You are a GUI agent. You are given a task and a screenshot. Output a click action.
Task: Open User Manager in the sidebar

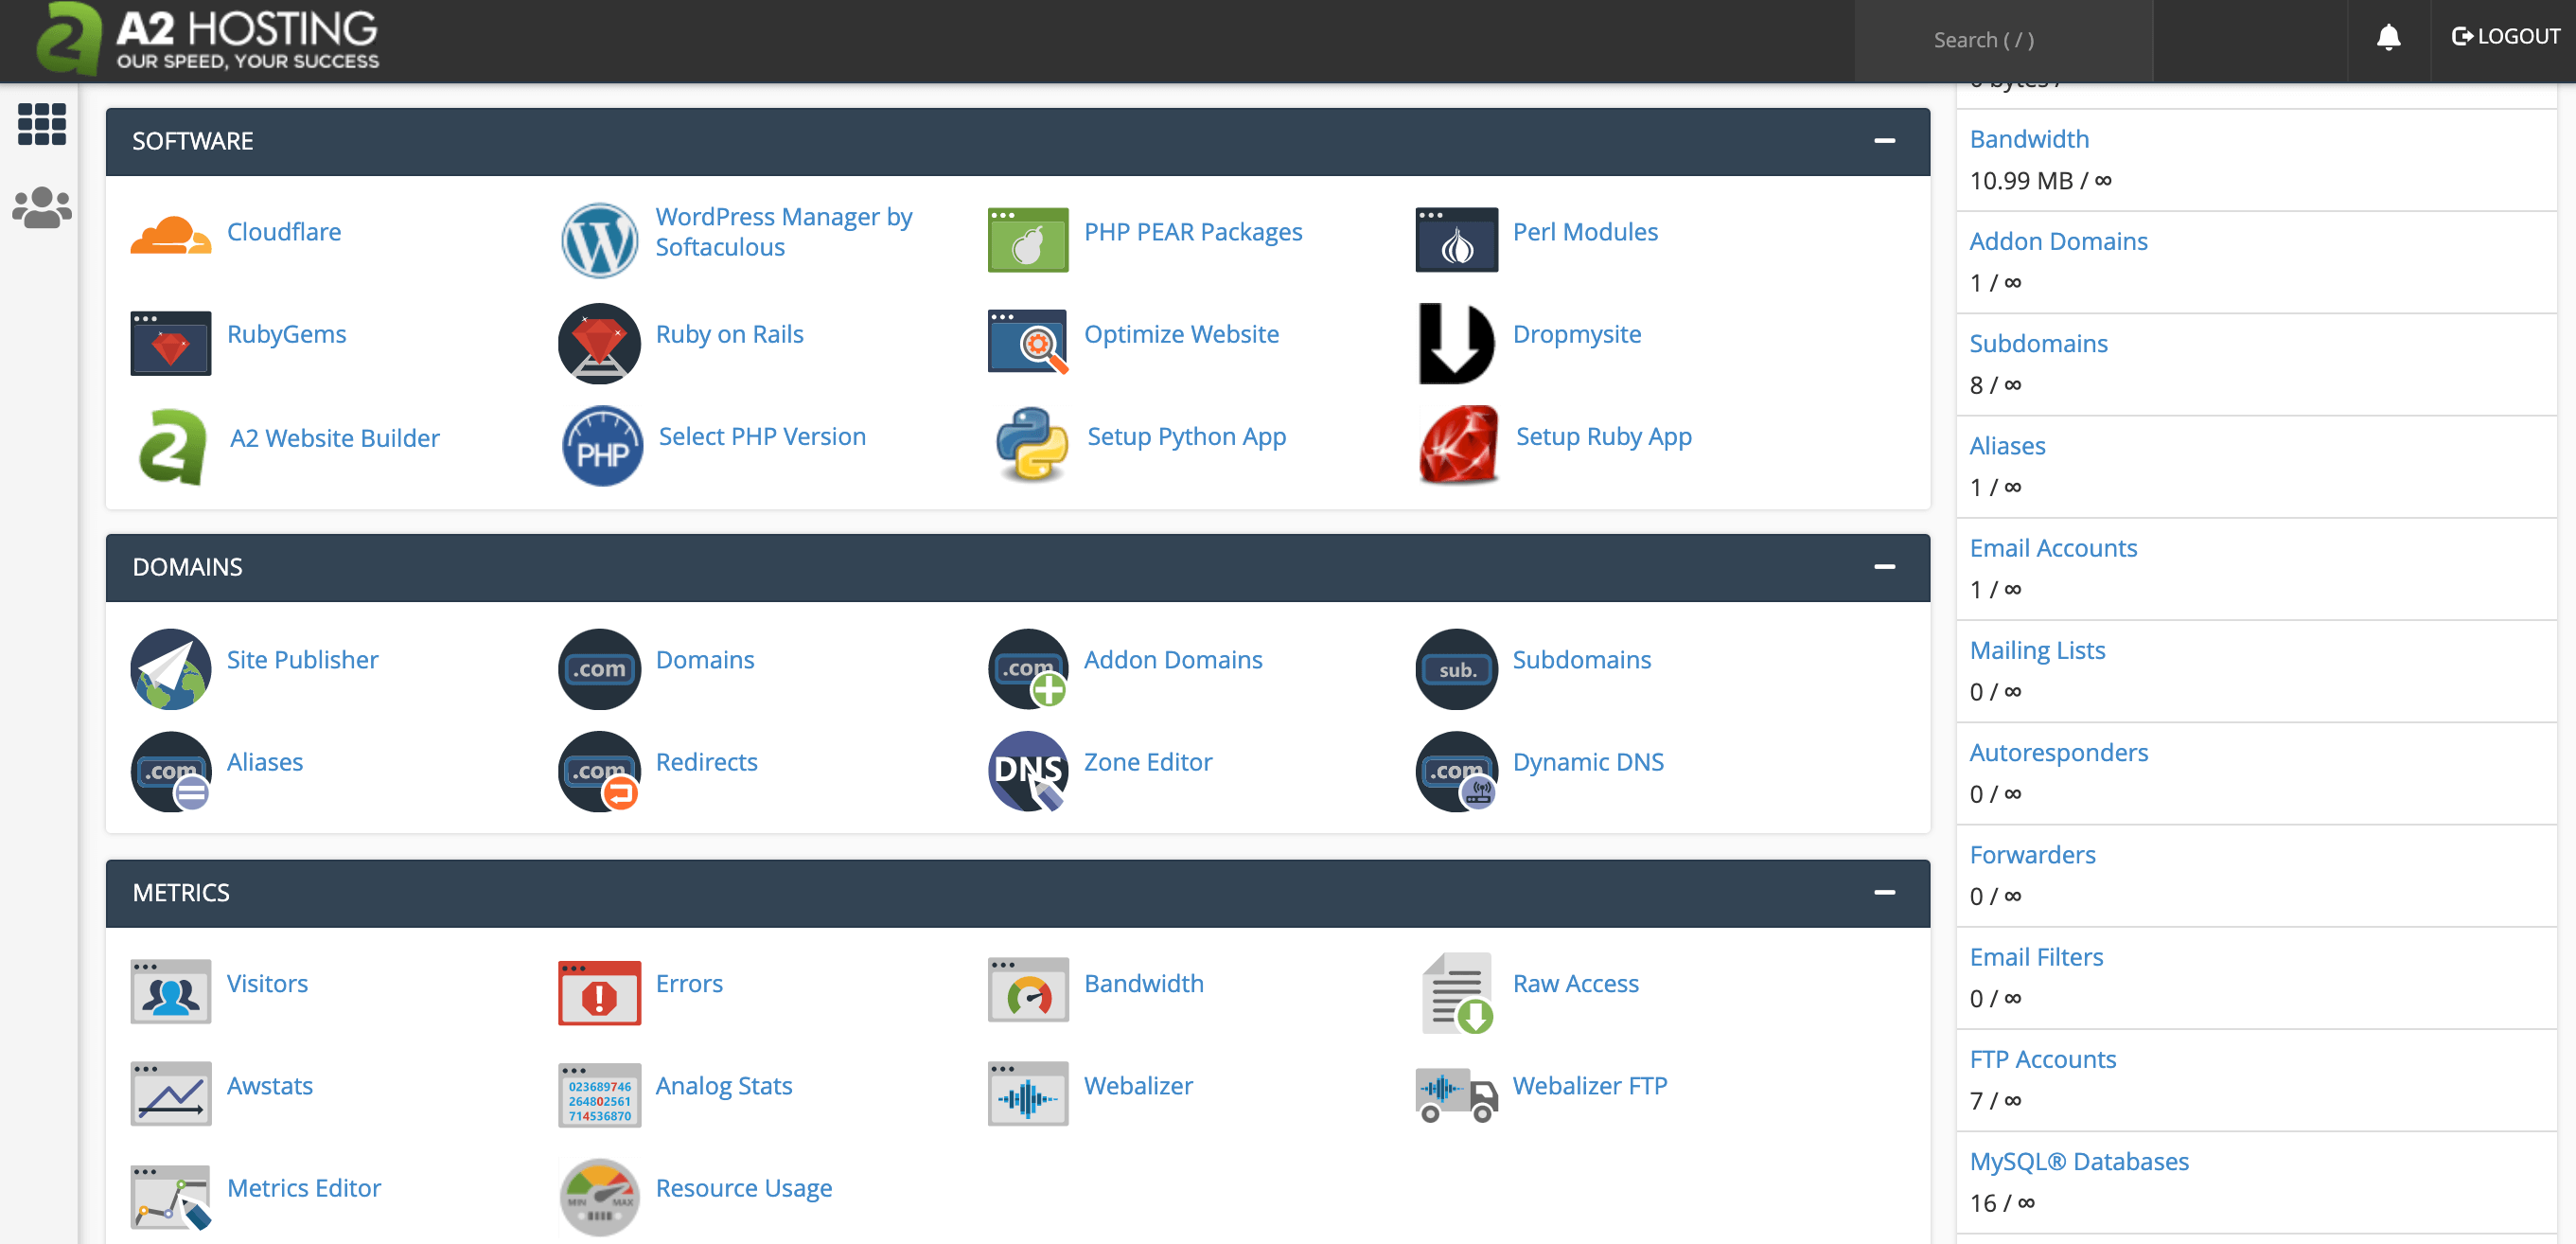tap(42, 207)
